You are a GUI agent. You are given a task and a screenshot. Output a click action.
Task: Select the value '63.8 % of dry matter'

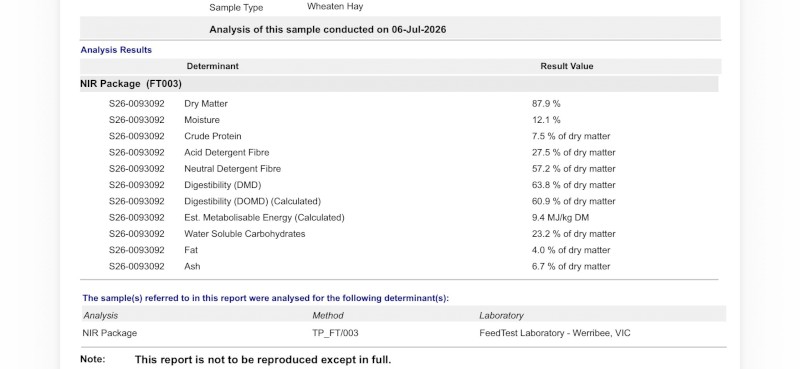tap(573, 185)
